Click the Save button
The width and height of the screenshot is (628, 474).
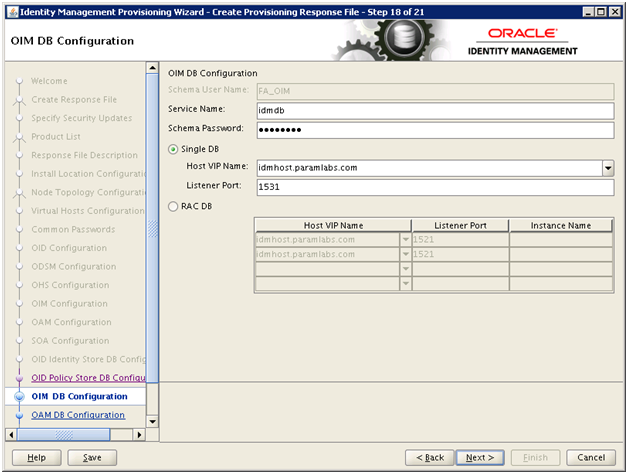click(92, 458)
